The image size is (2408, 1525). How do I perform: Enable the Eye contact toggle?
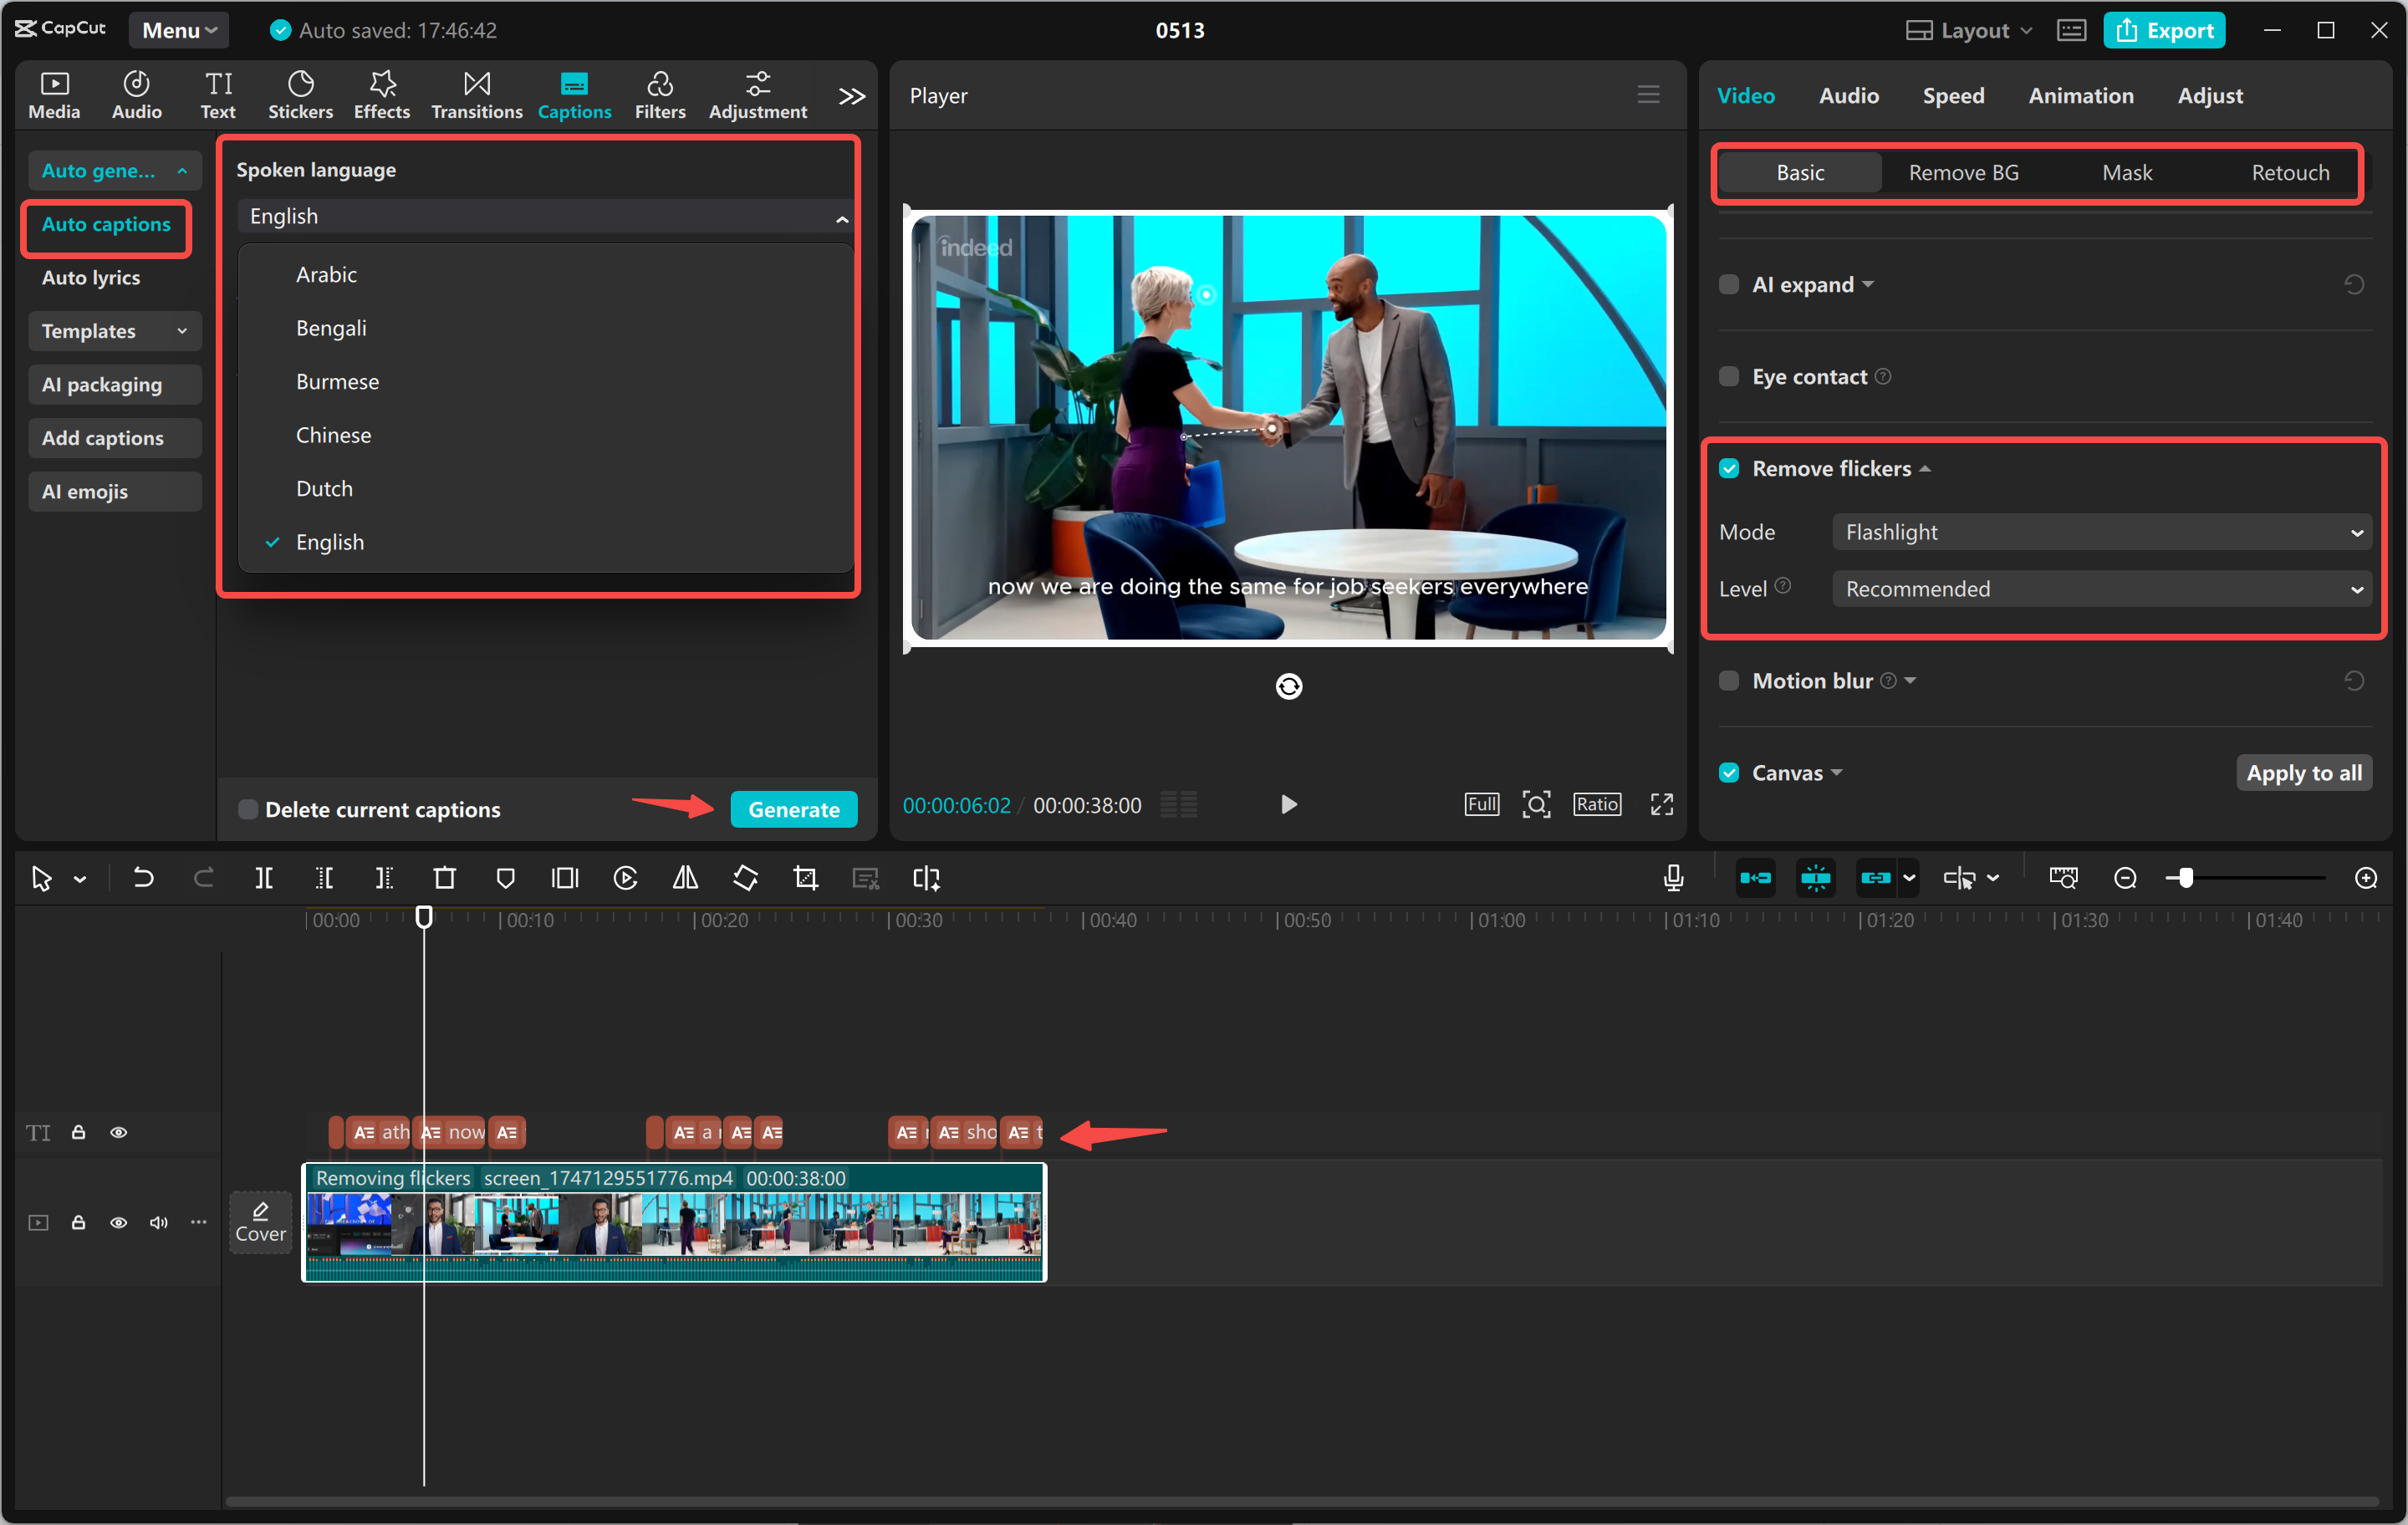tap(1729, 376)
